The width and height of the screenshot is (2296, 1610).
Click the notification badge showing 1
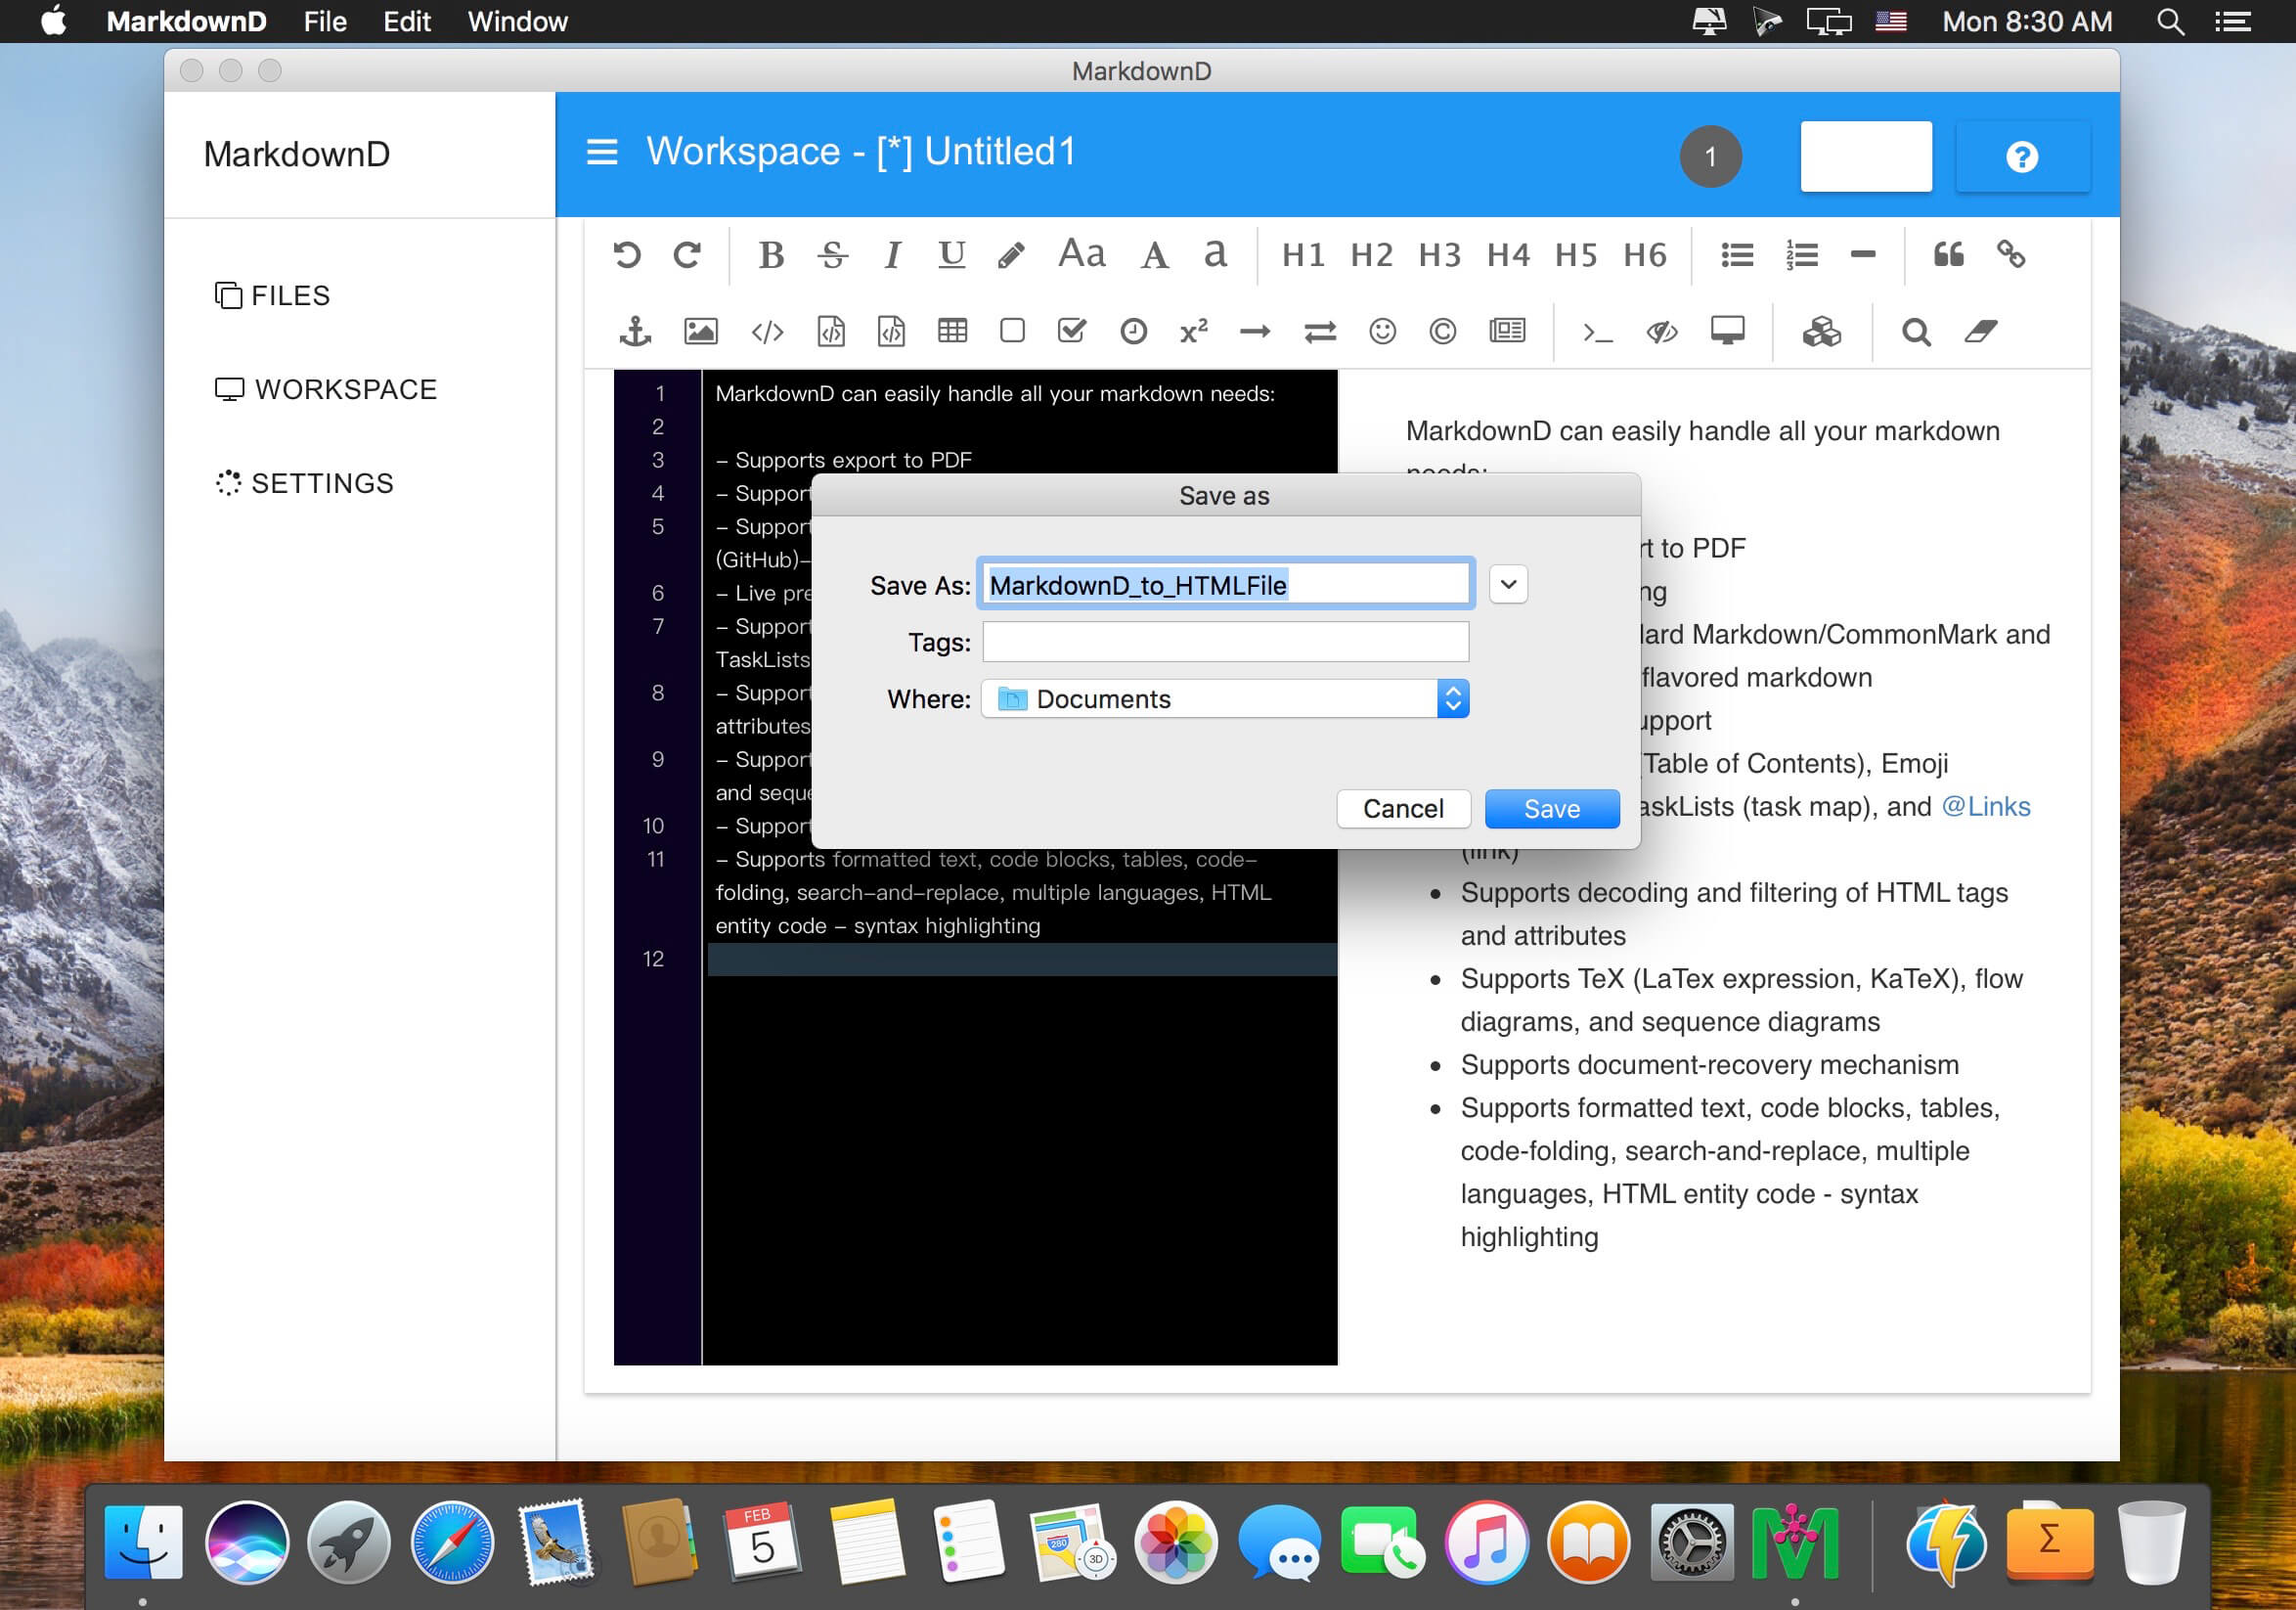(1710, 157)
